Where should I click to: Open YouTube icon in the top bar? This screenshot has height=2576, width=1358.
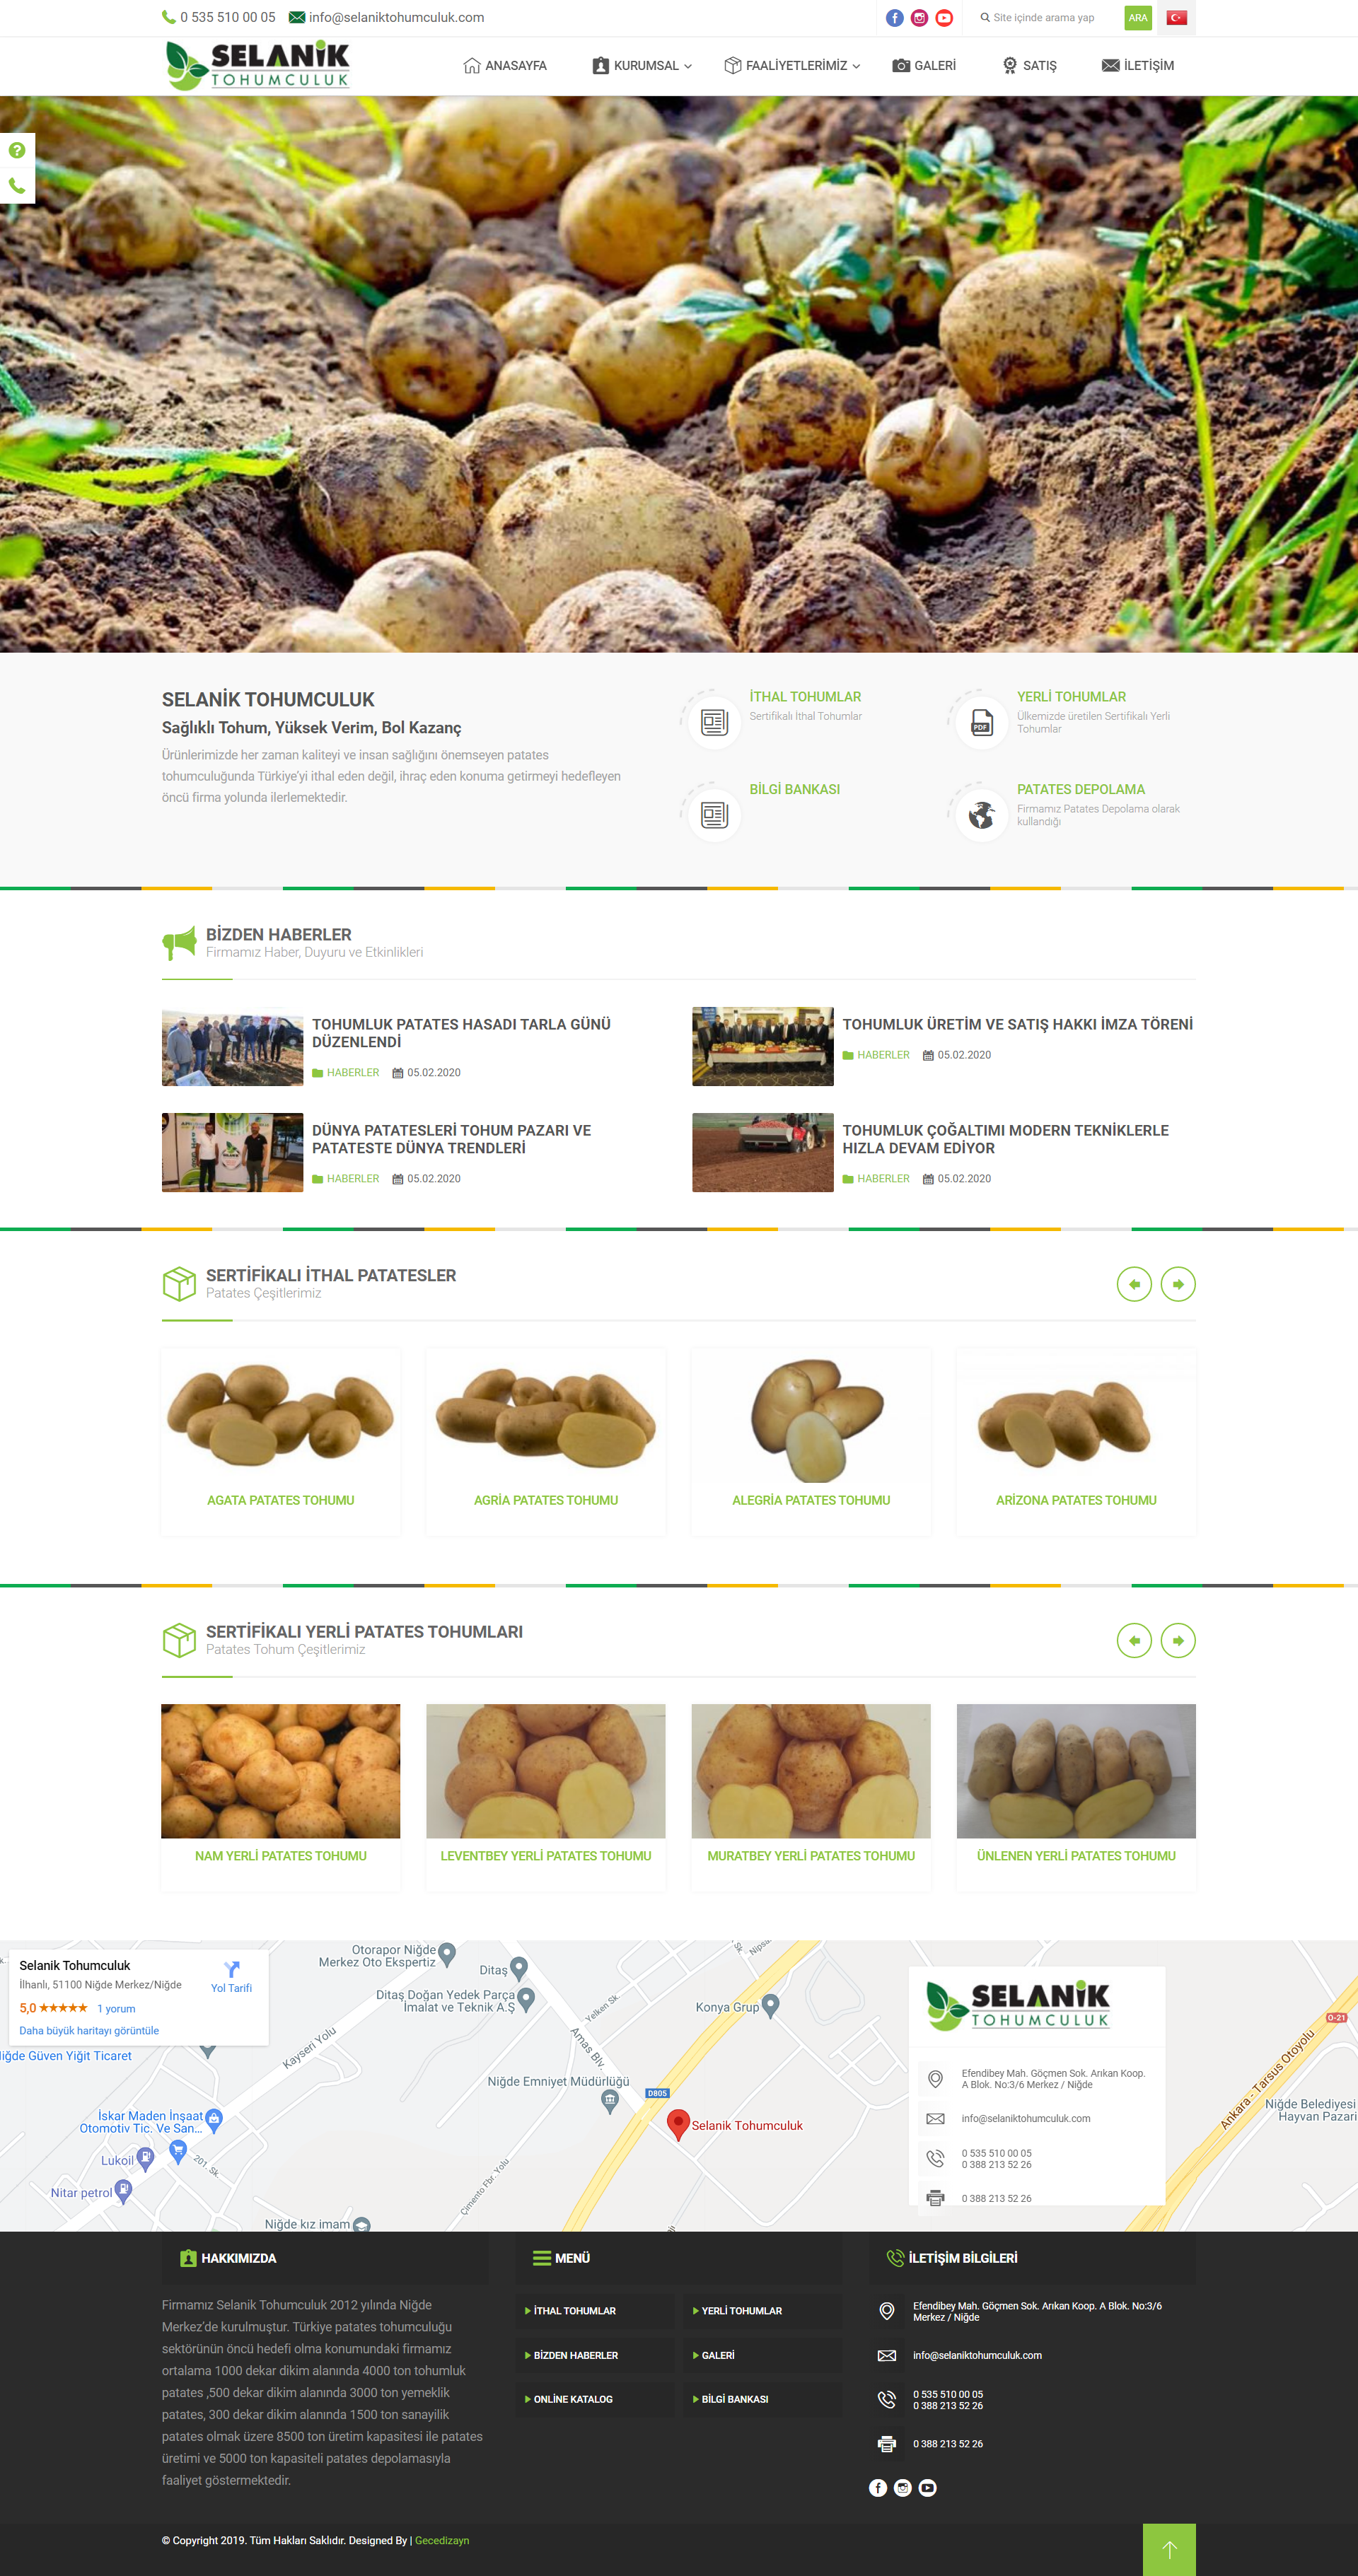click(x=944, y=18)
